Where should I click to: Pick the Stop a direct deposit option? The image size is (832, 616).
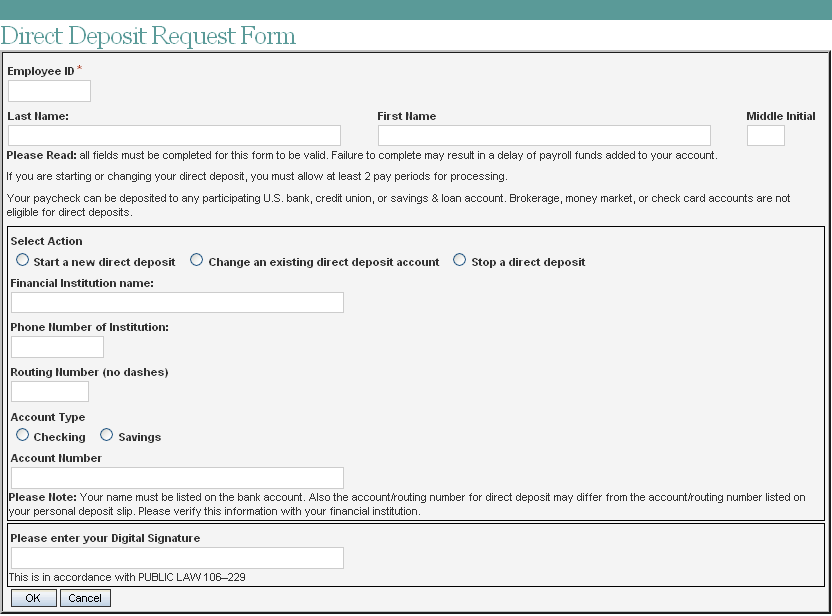pyautogui.click(x=460, y=260)
